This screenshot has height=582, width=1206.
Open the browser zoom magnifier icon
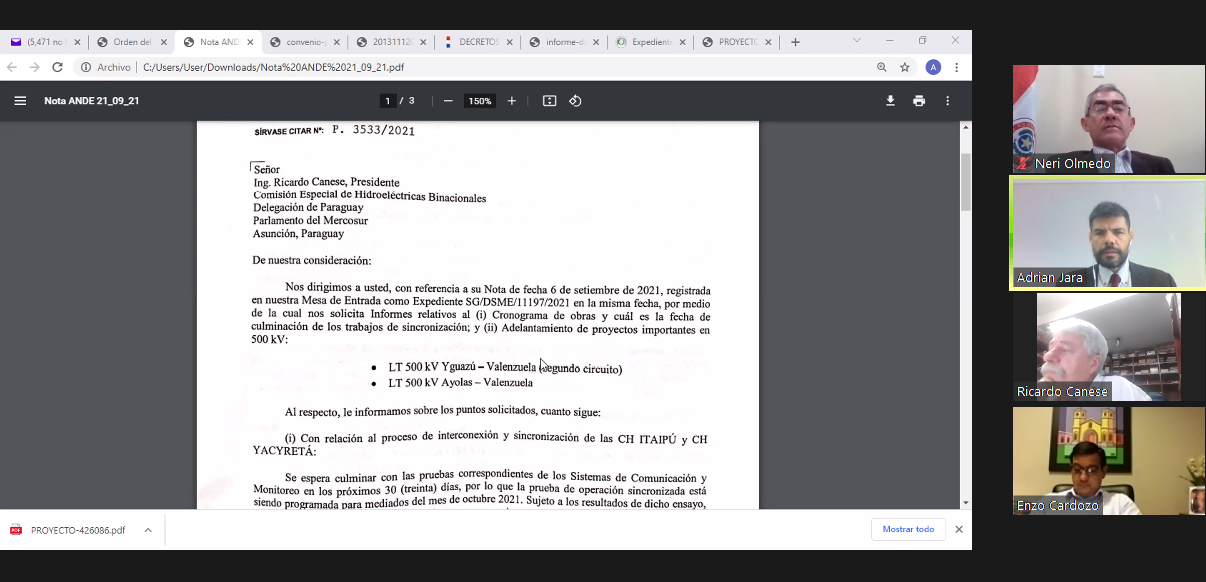(x=882, y=67)
